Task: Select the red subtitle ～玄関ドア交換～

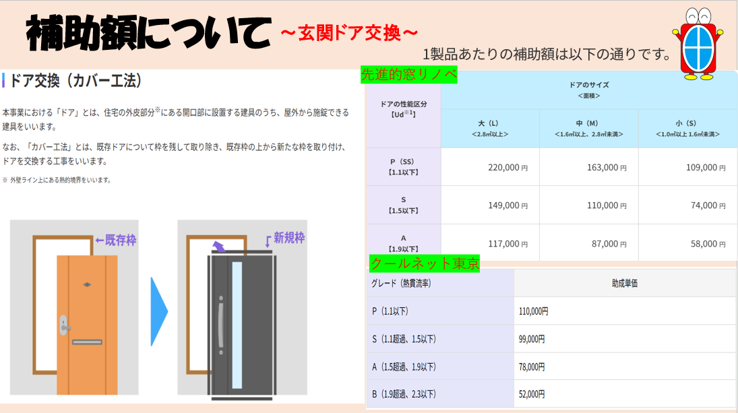Action: (349, 33)
